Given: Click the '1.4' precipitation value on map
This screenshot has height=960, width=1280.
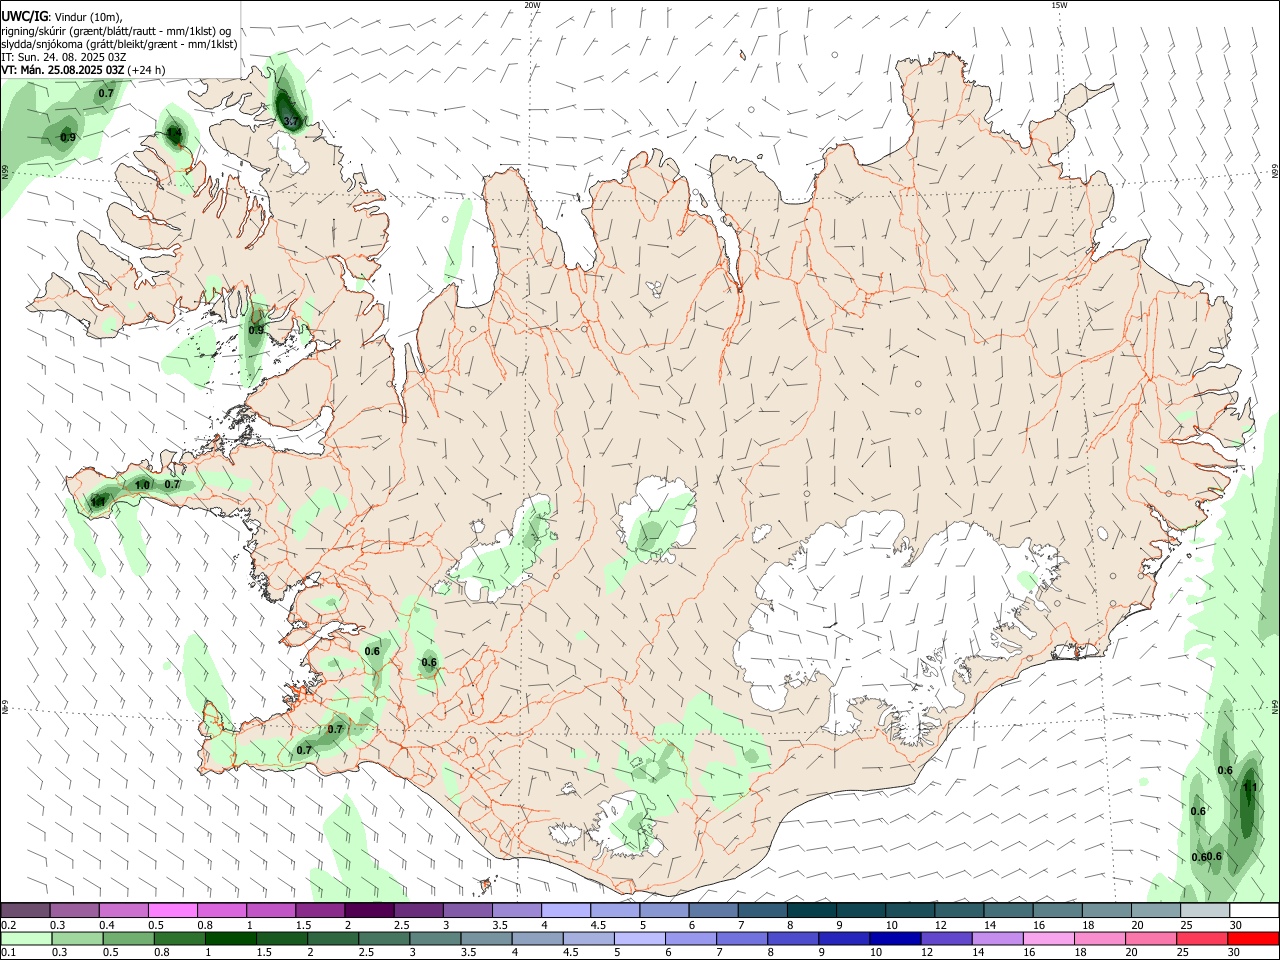Looking at the screenshot, I should point(174,132).
